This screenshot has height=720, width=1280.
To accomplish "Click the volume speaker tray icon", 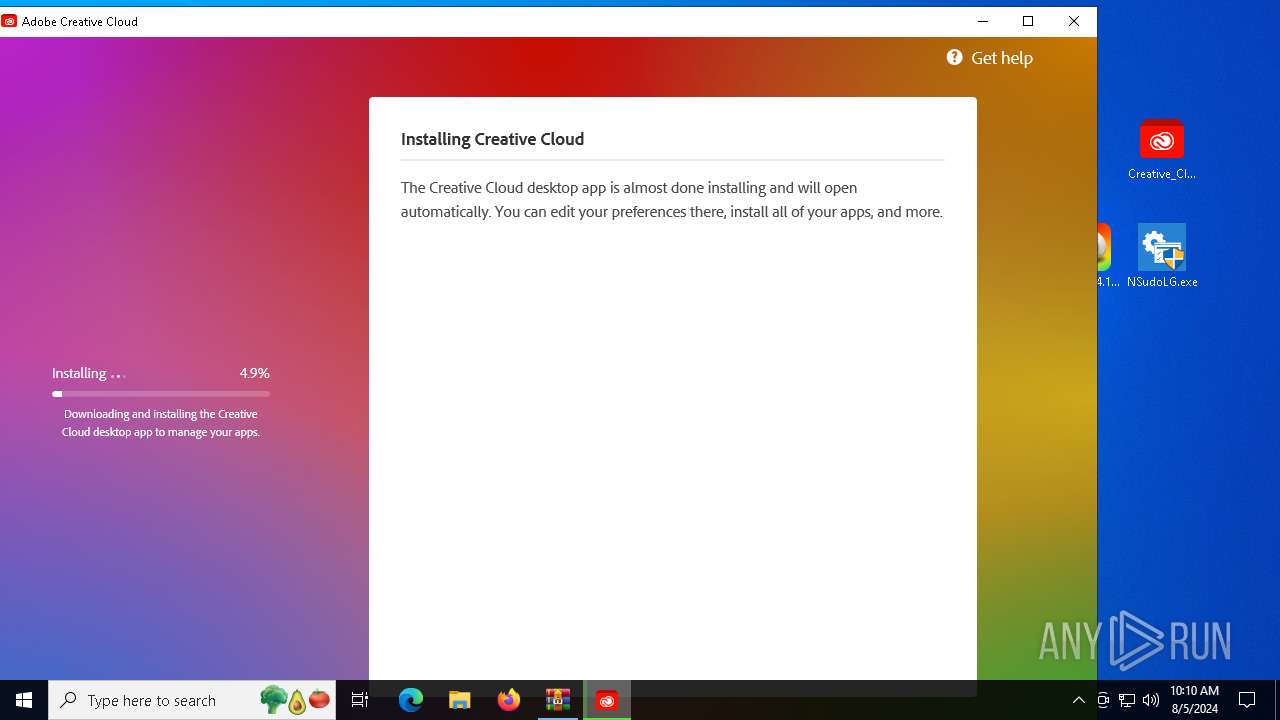I will click(x=1151, y=700).
